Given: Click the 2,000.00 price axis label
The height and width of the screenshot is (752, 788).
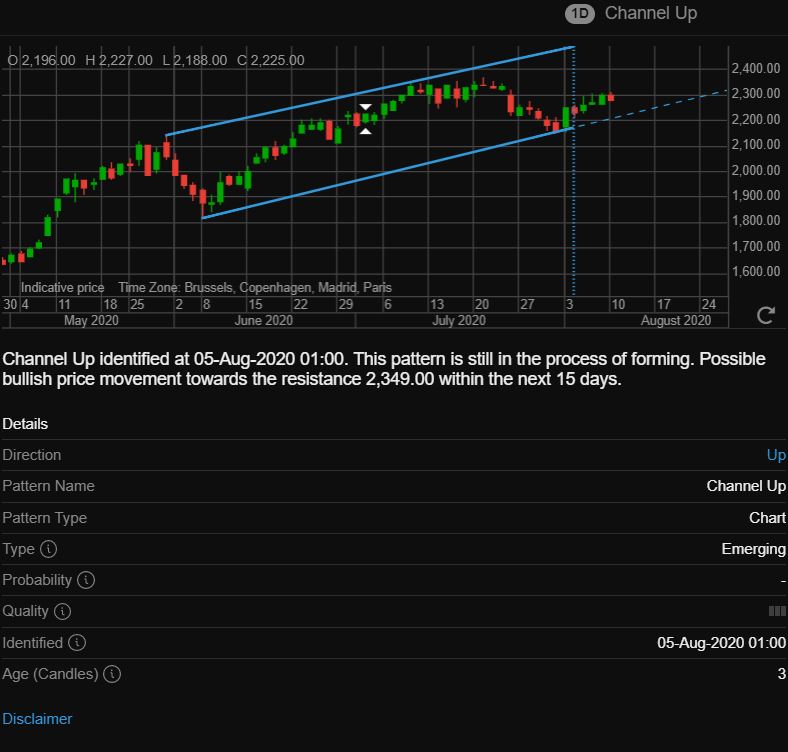Looking at the screenshot, I should (x=756, y=170).
